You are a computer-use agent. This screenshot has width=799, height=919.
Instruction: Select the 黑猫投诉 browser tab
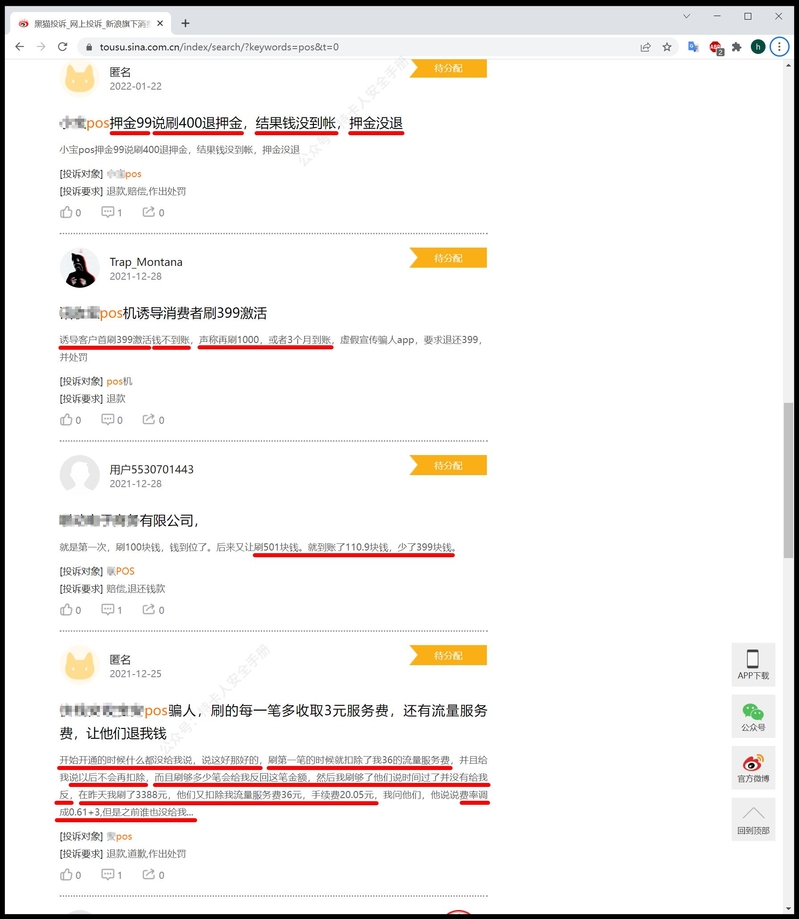click(x=90, y=23)
